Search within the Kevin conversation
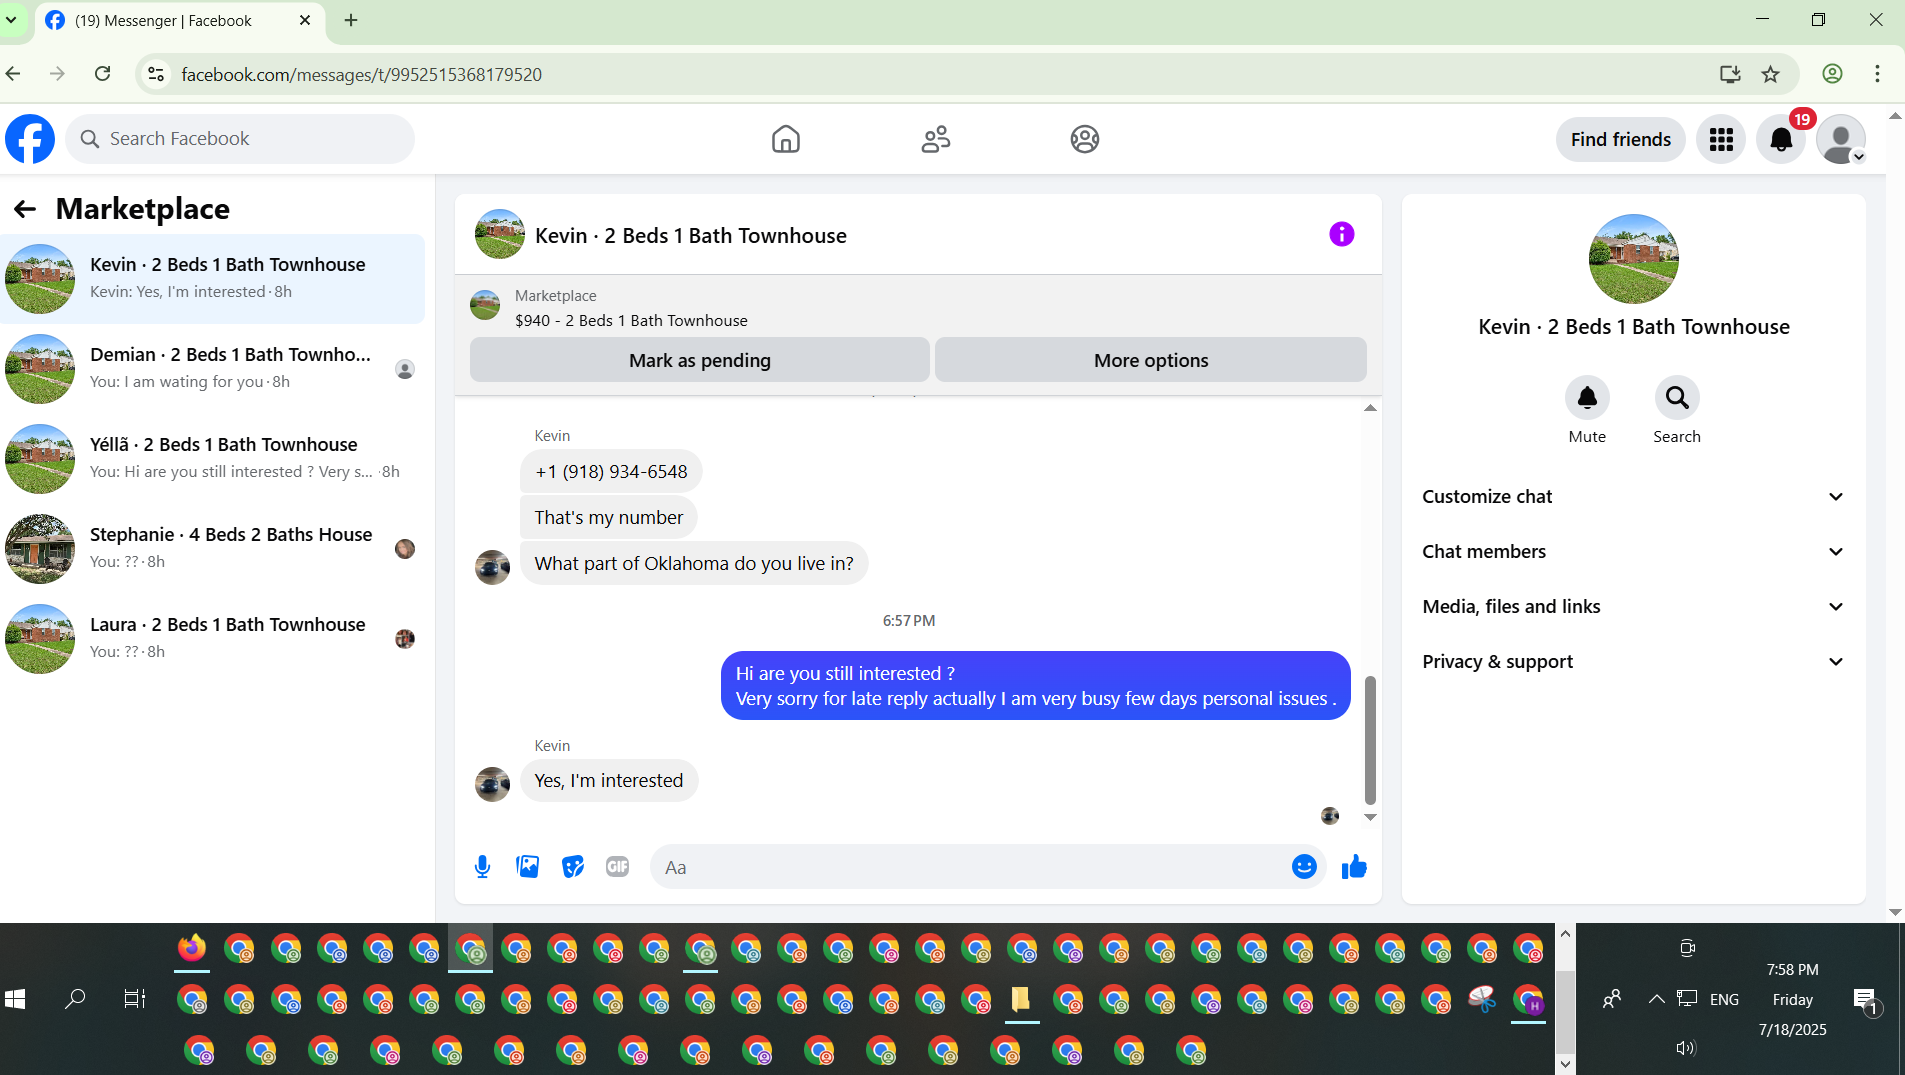 tap(1677, 398)
